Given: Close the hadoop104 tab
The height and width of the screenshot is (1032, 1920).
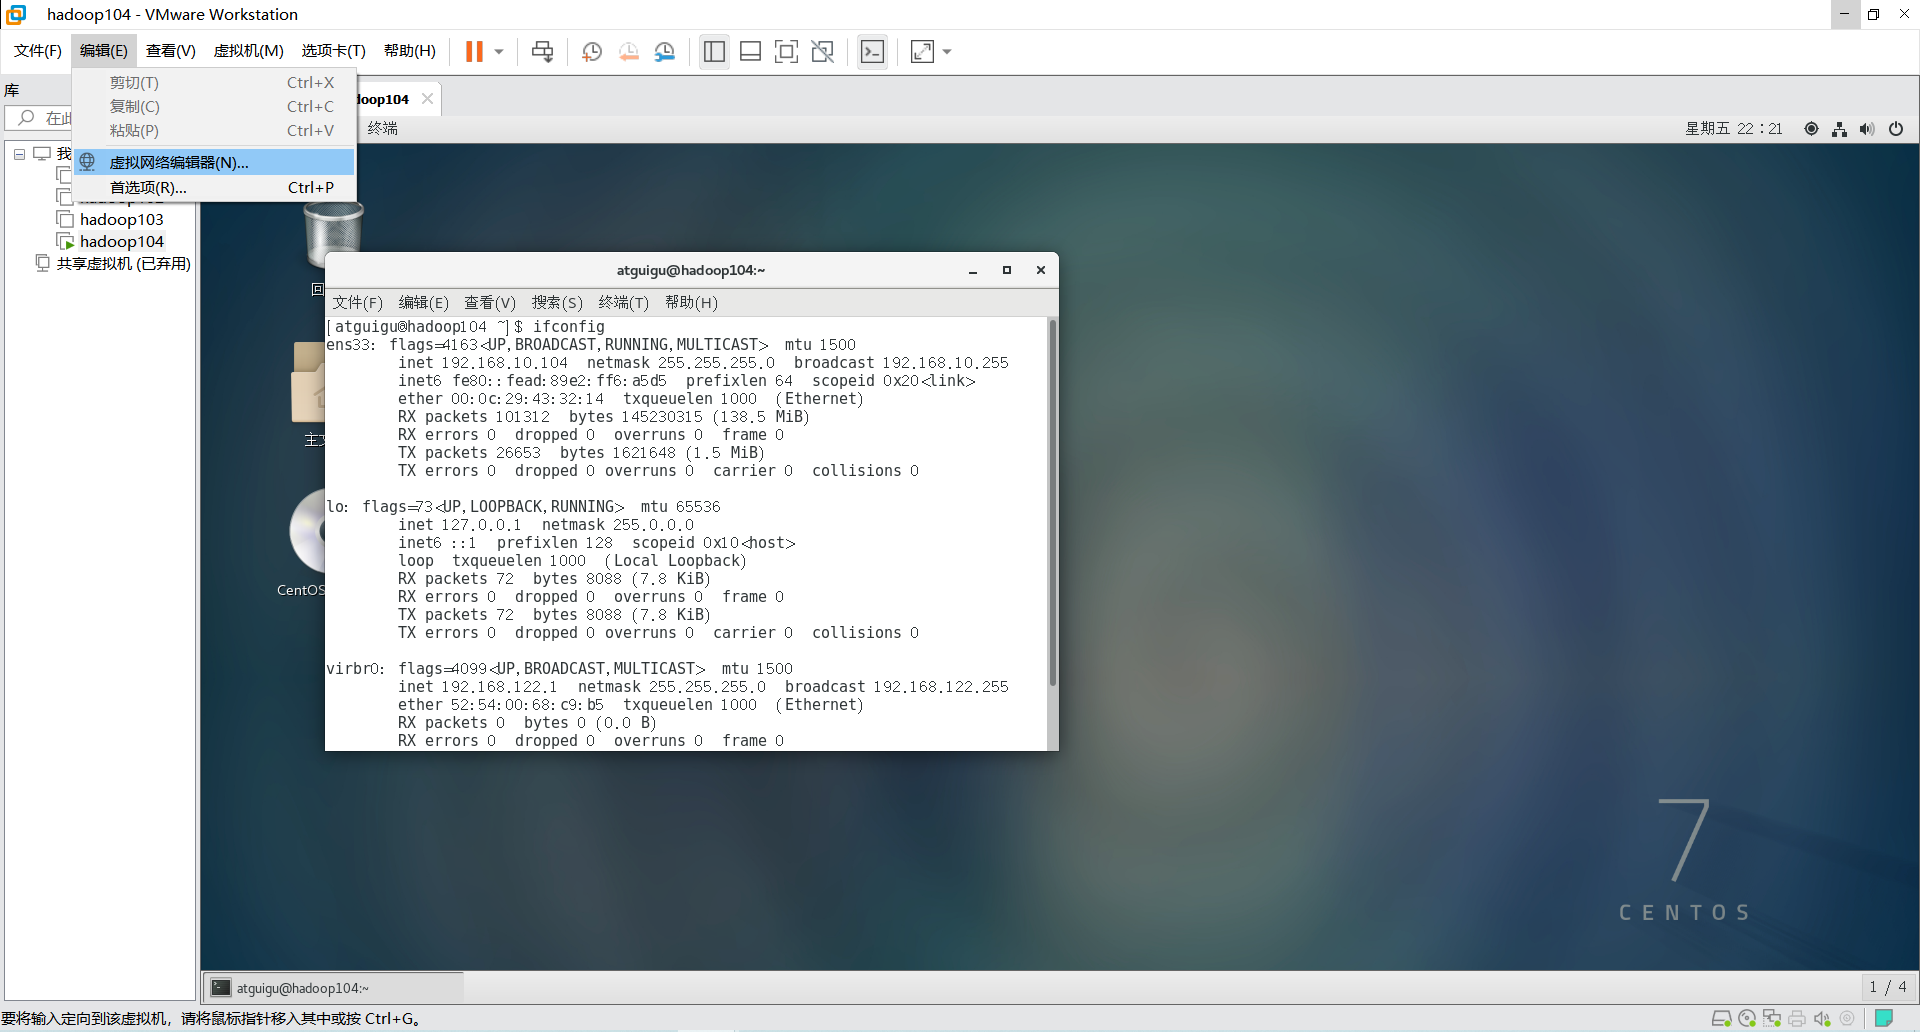Looking at the screenshot, I should click(427, 98).
